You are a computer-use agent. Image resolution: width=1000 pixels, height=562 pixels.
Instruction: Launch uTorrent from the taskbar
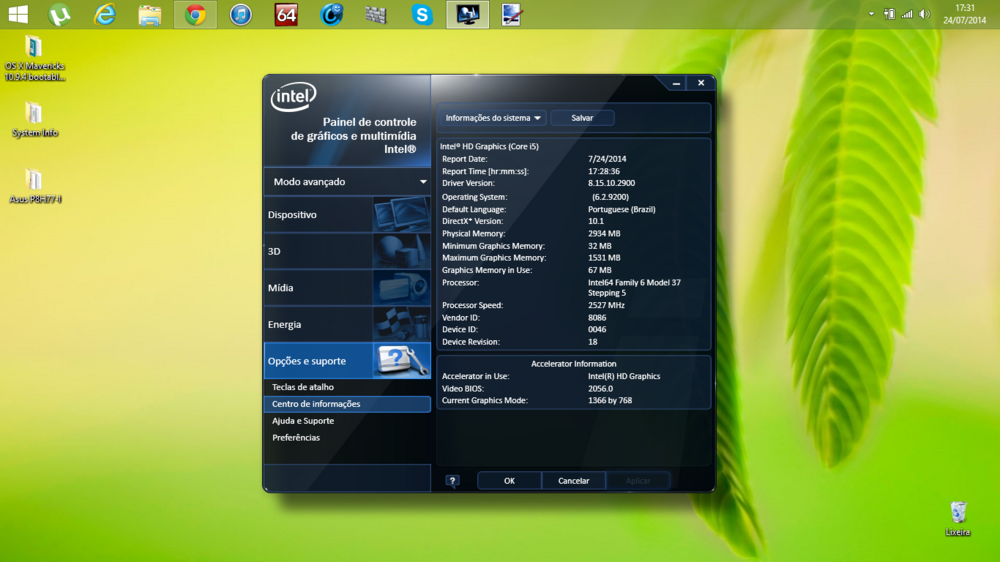(60, 15)
